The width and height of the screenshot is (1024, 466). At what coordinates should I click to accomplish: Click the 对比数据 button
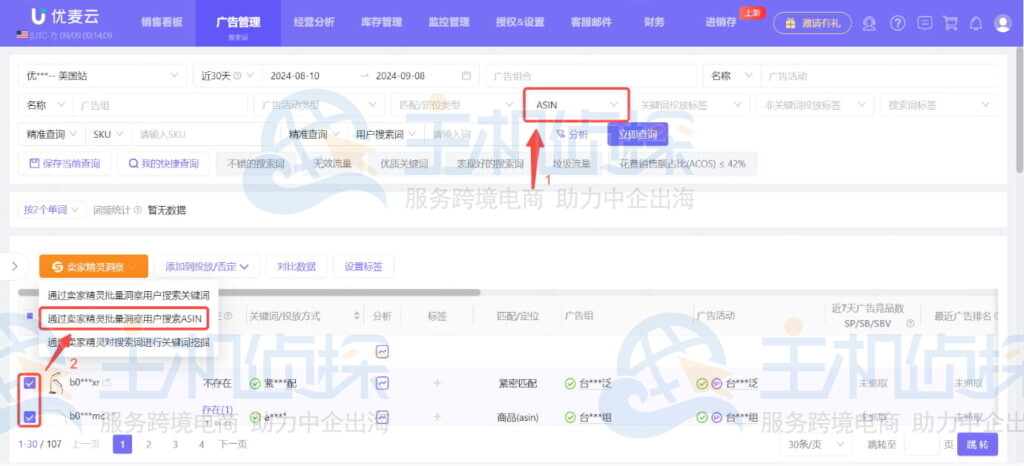click(296, 266)
